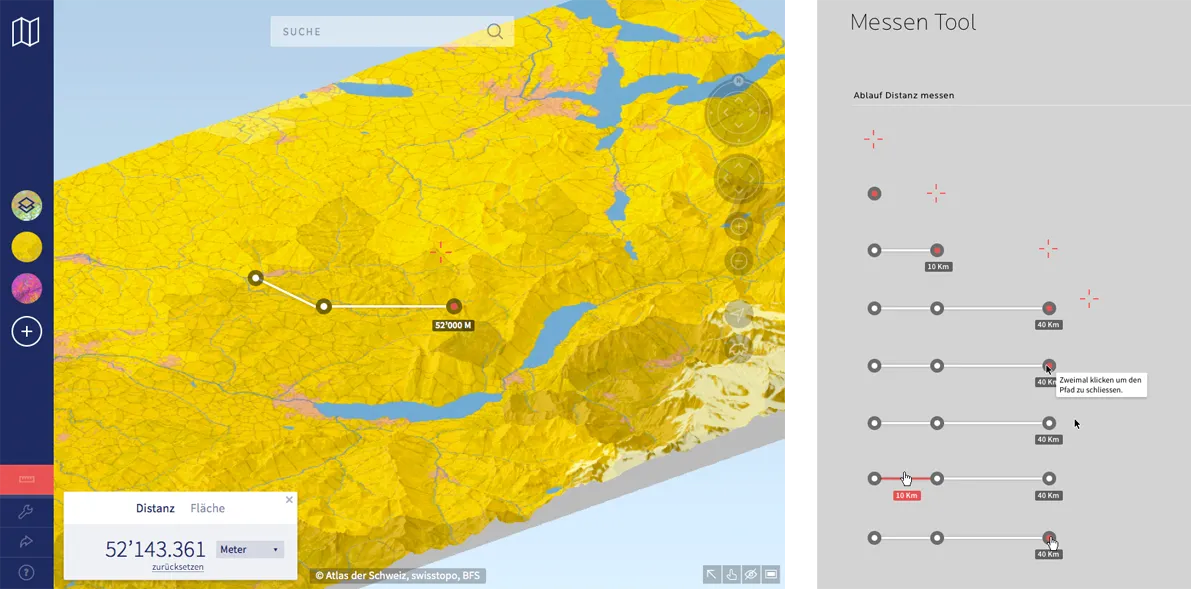Activate the arrow pointer mode bottom right
The width and height of the screenshot is (1191, 589).
click(712, 574)
